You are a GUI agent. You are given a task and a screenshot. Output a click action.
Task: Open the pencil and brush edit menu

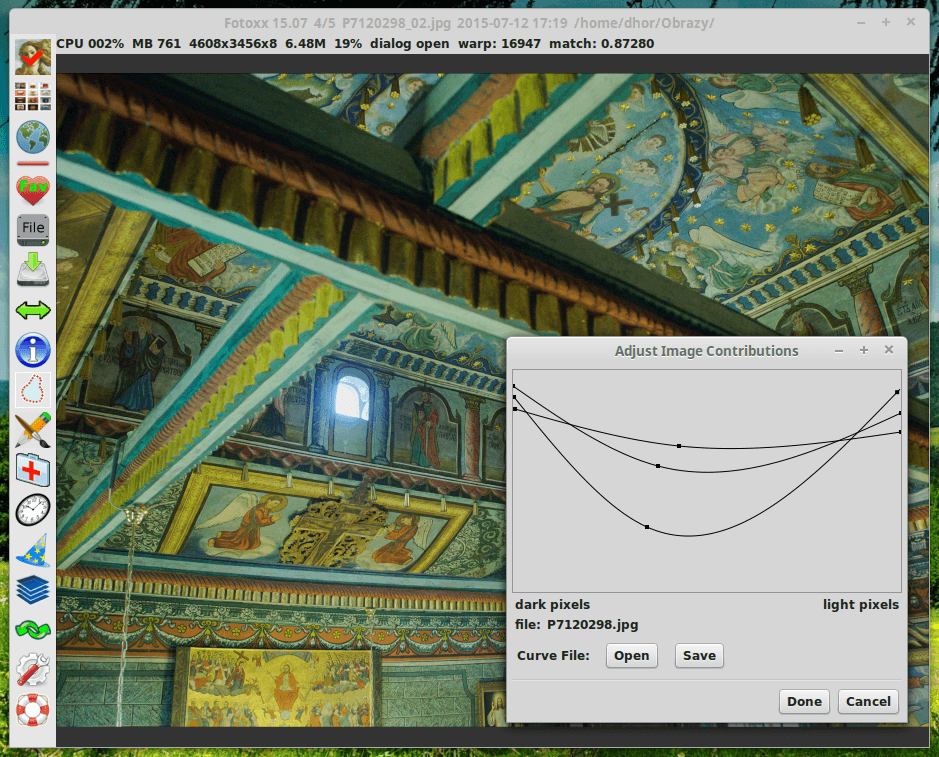(33, 429)
